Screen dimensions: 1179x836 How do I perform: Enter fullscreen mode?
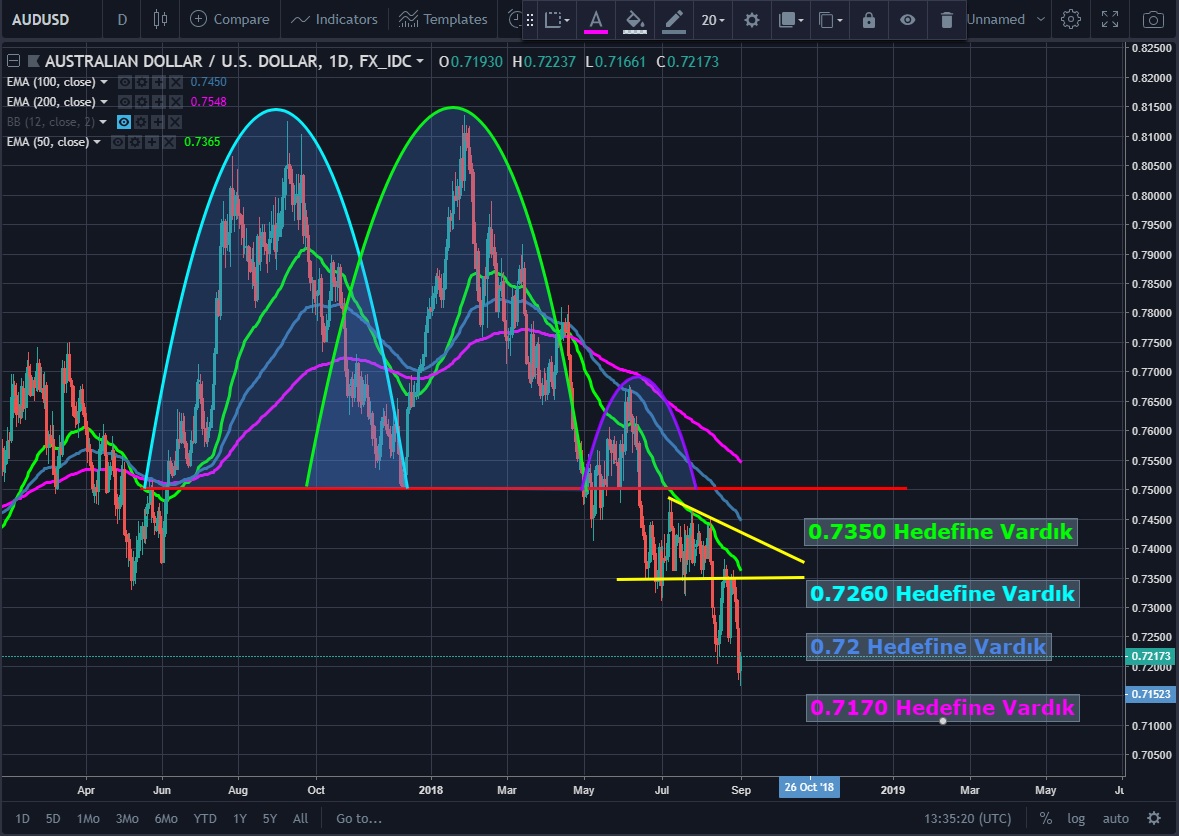[x=1110, y=19]
